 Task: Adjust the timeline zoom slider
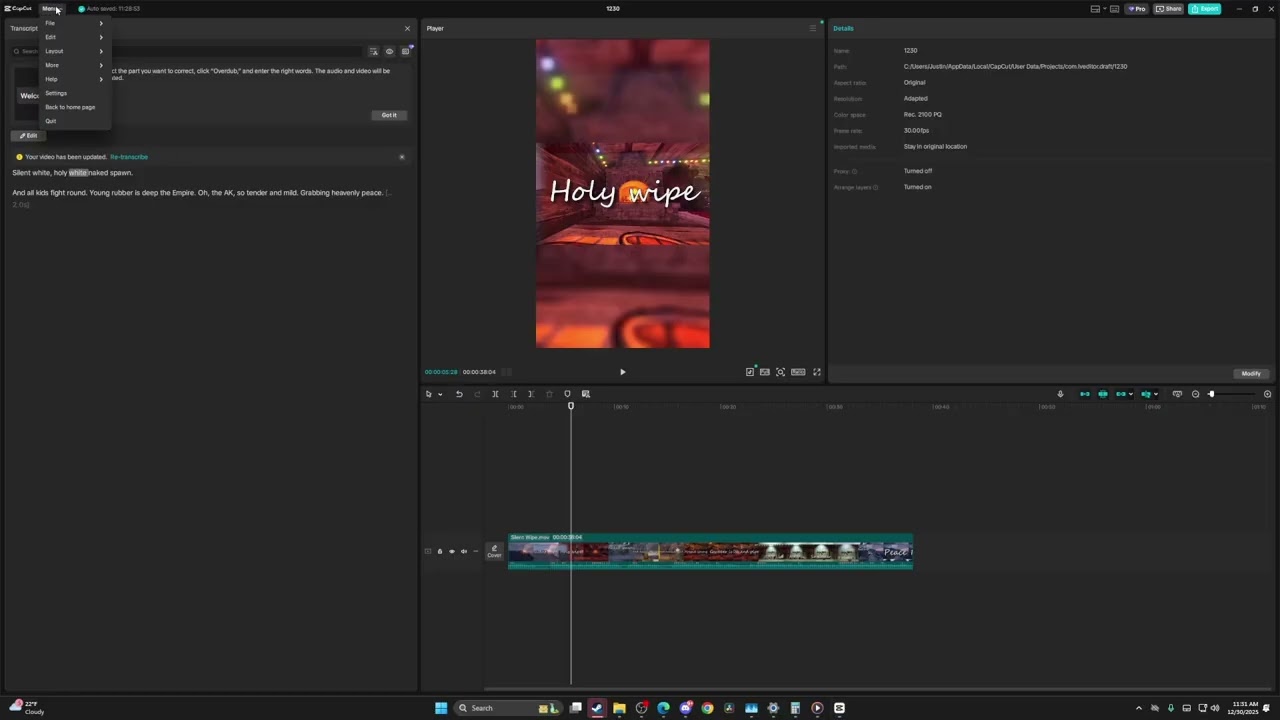pyautogui.click(x=1211, y=394)
